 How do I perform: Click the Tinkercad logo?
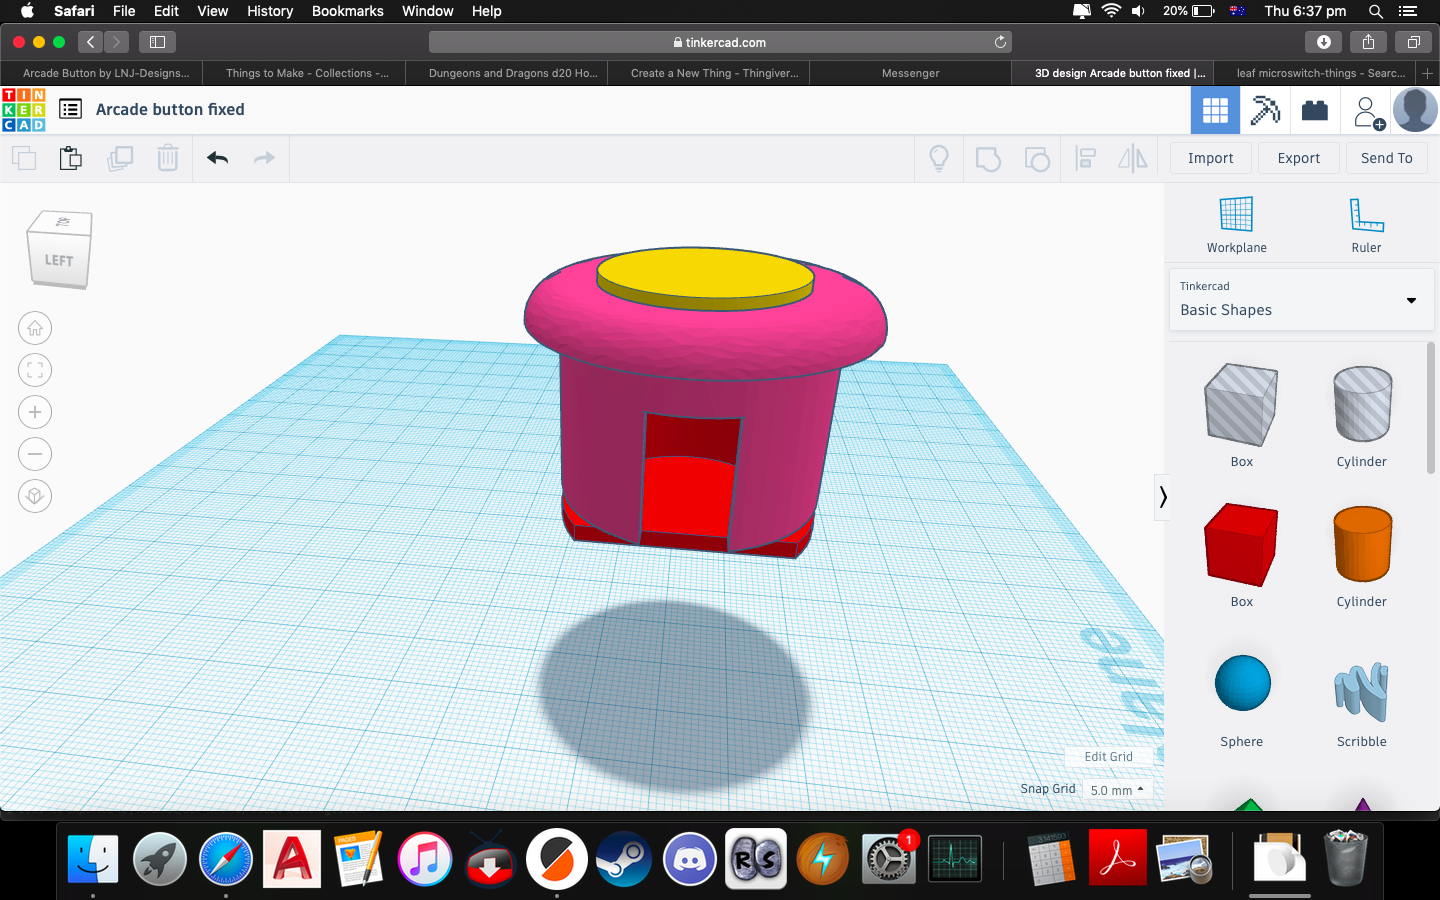pyautogui.click(x=24, y=110)
